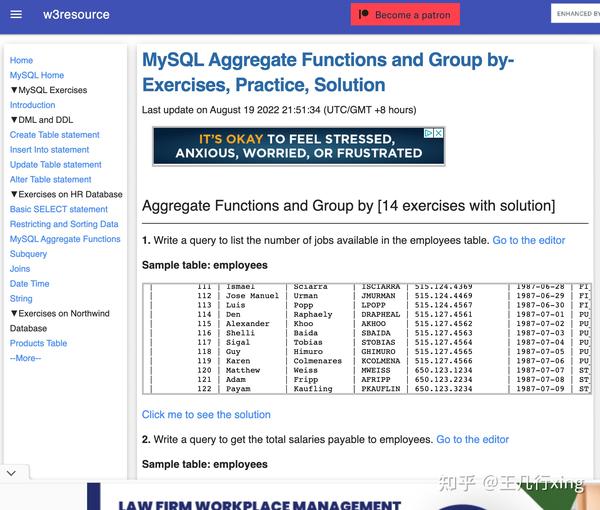The width and height of the screenshot is (600, 510).
Task: Open the --More-- sidebar link
Action: click(x=25, y=358)
